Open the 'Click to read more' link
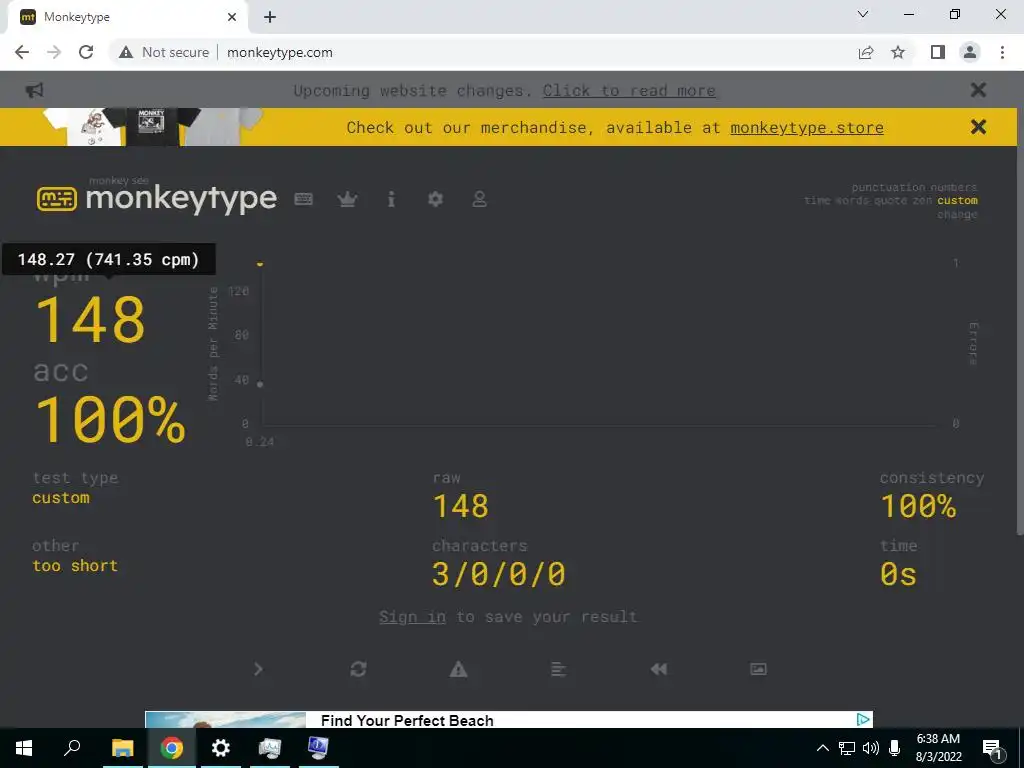Image resolution: width=1024 pixels, height=768 pixels. [x=629, y=91]
